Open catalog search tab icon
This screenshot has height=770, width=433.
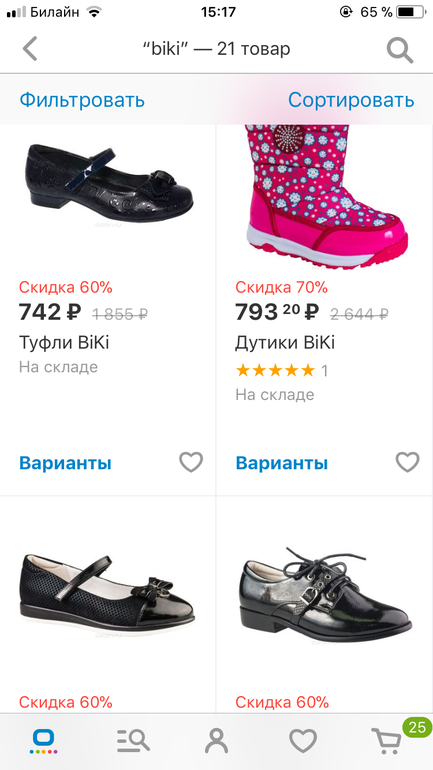pyautogui.click(x=133, y=741)
